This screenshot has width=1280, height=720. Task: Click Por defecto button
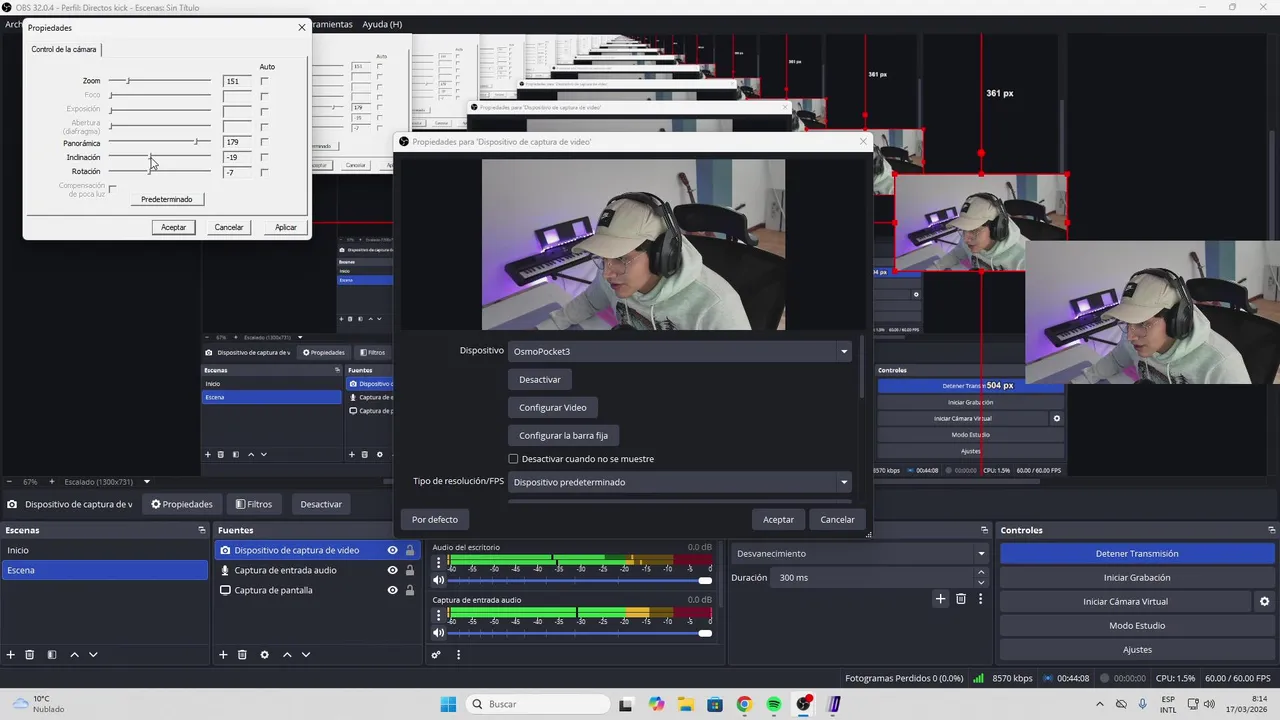click(x=435, y=519)
